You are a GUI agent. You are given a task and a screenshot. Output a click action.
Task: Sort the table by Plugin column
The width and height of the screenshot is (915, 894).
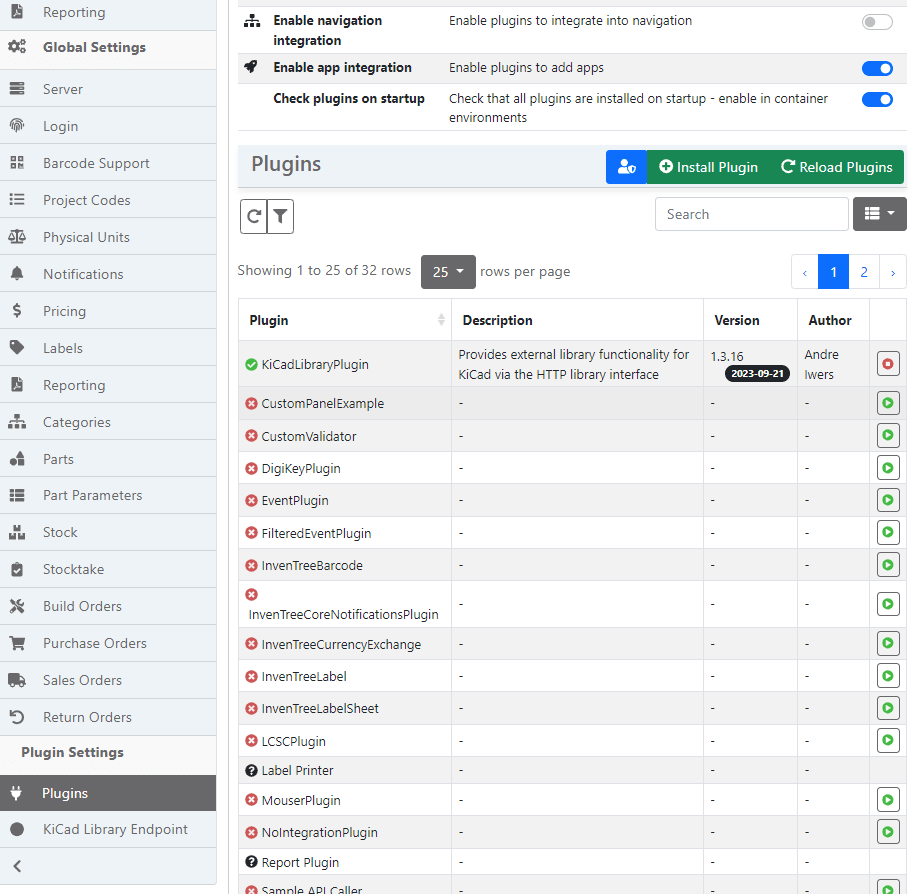tap(344, 320)
